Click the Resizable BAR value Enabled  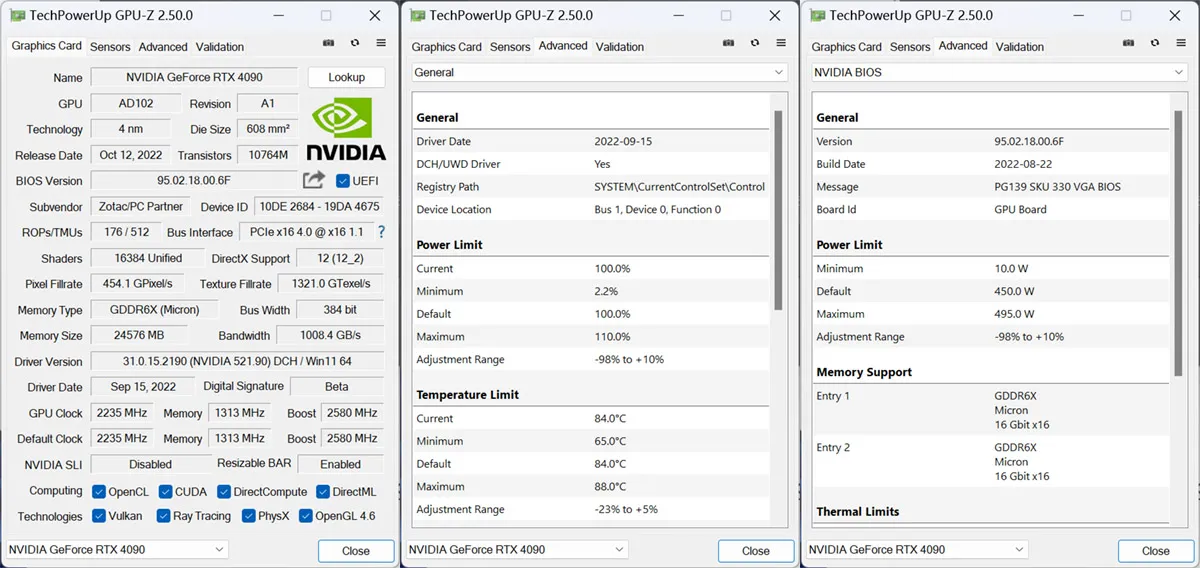coord(341,464)
